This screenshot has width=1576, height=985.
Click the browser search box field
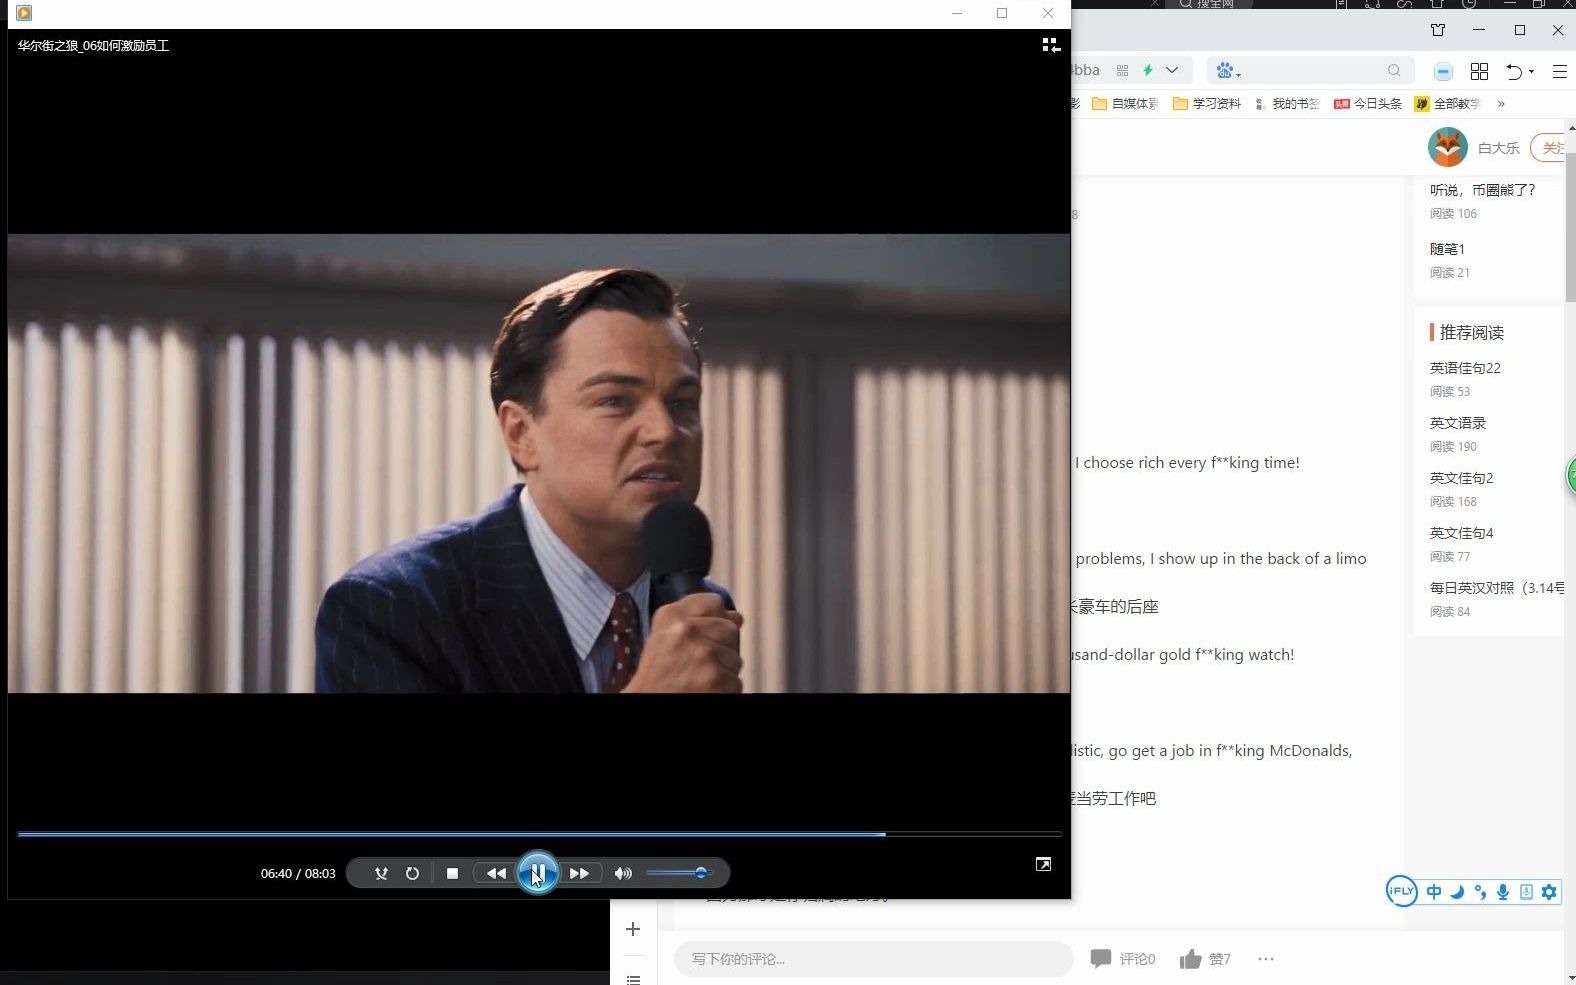tap(1312, 70)
